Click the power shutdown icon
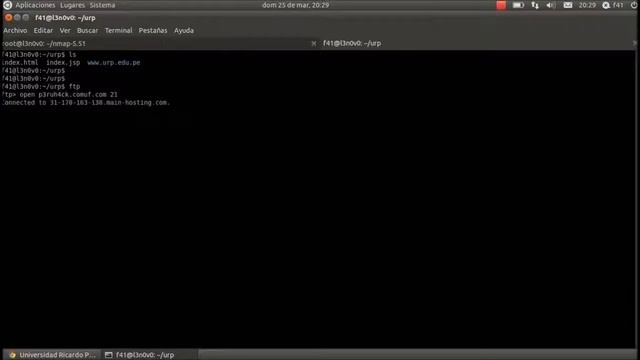 point(633,5)
